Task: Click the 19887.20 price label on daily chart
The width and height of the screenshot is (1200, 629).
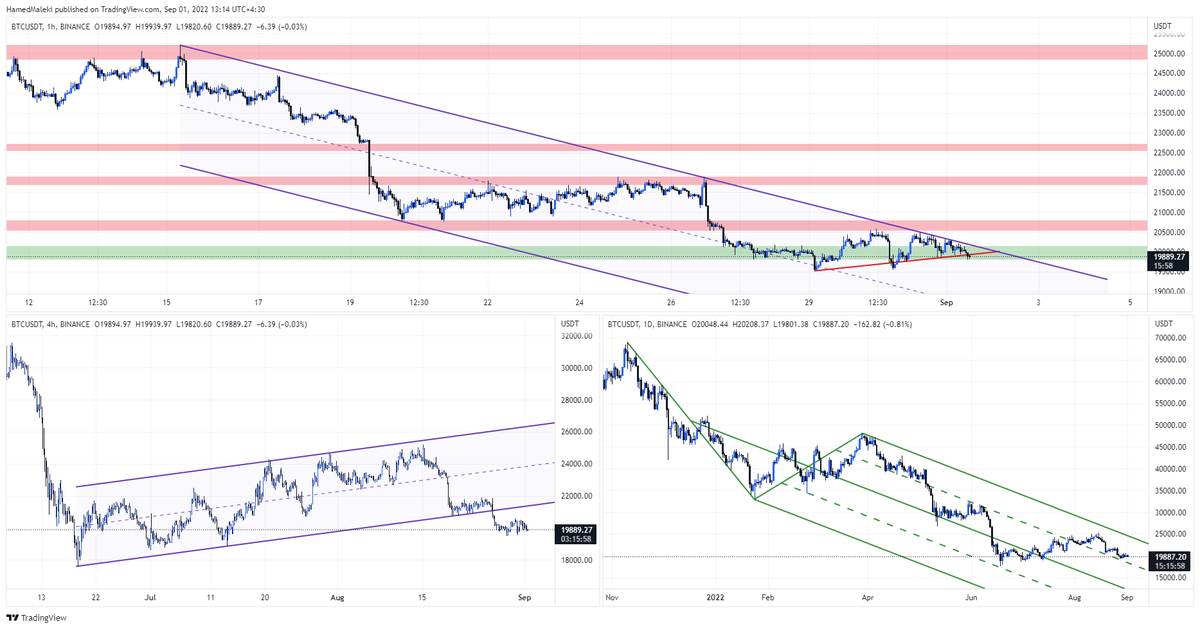Action: point(1168,556)
